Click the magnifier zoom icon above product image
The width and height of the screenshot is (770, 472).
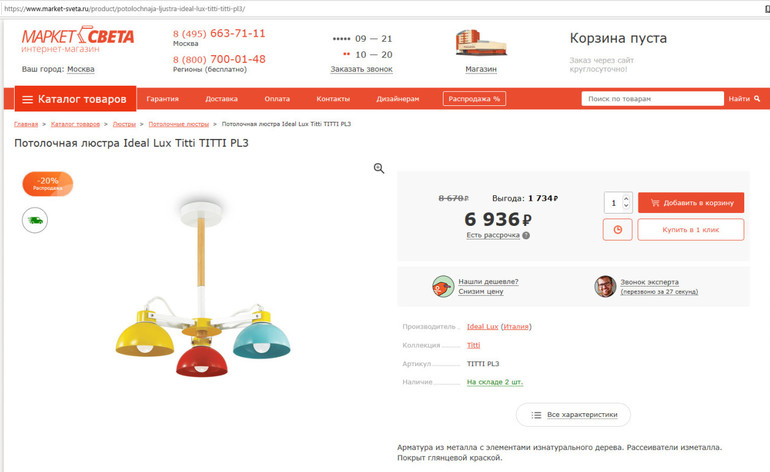coord(379,168)
